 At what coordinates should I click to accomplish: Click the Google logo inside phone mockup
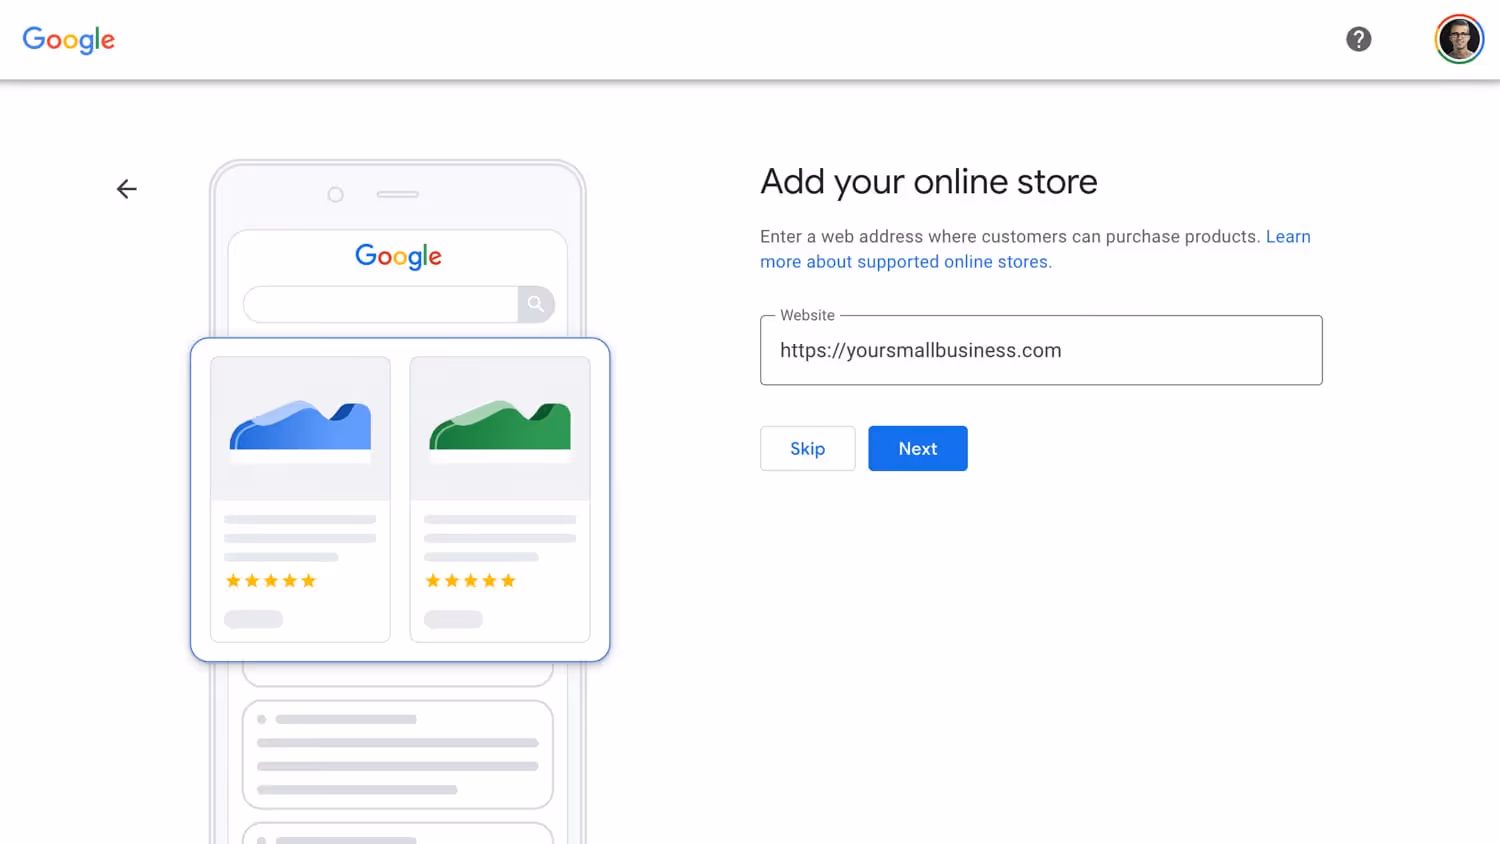coord(398,256)
